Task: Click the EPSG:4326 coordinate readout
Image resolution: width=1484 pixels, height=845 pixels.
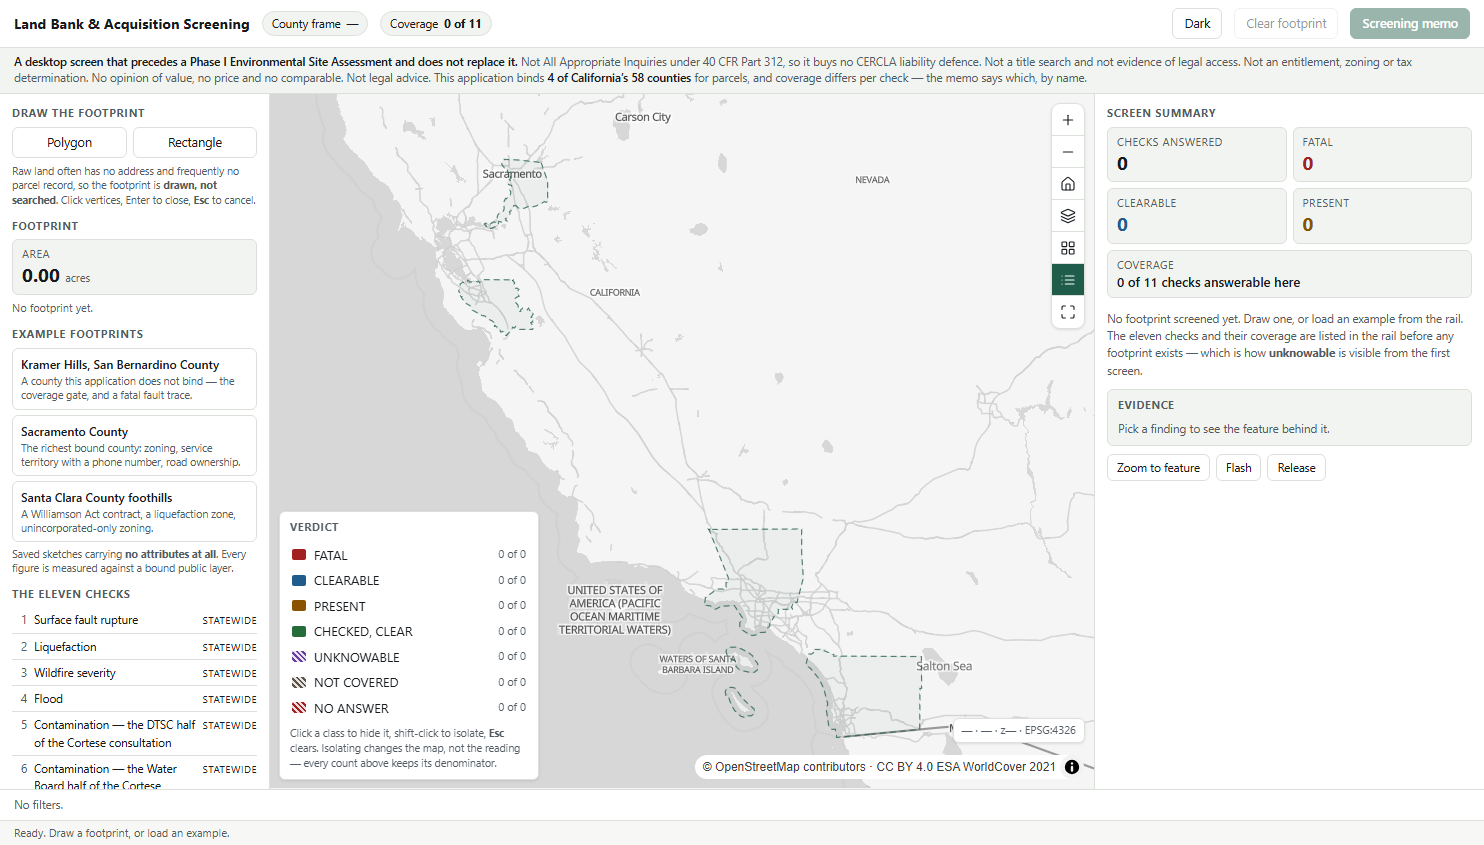Action: click(1018, 730)
